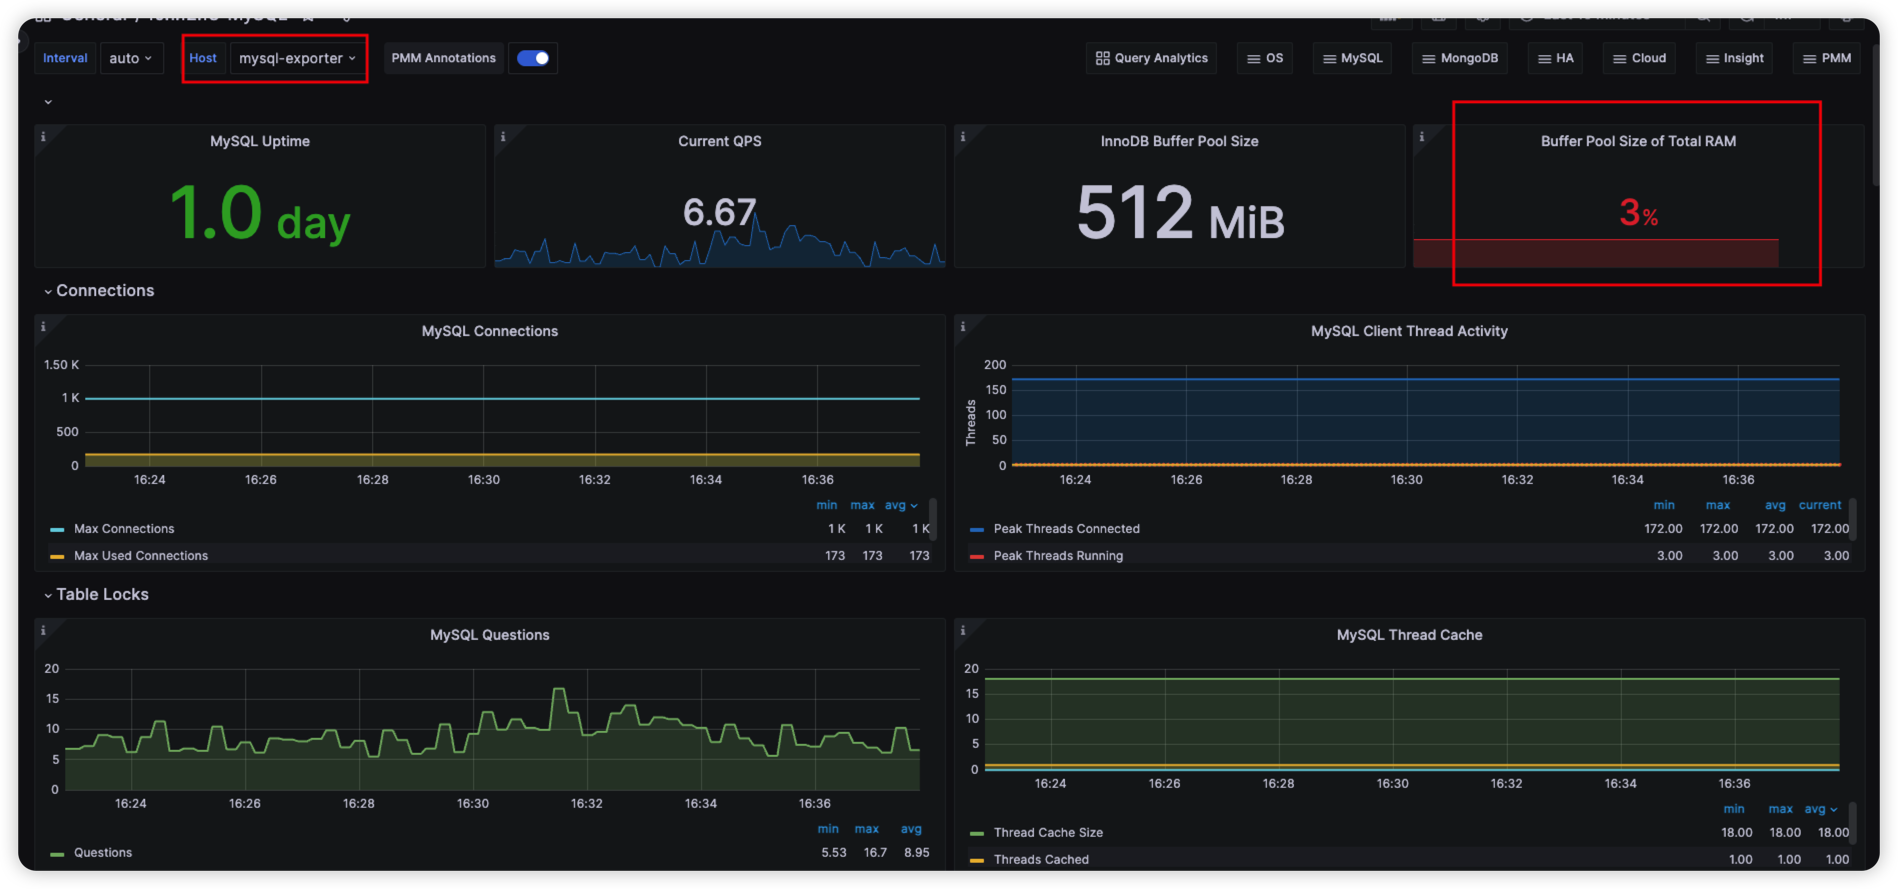
Task: Click the 6.67 current QPS value
Action: 720,212
